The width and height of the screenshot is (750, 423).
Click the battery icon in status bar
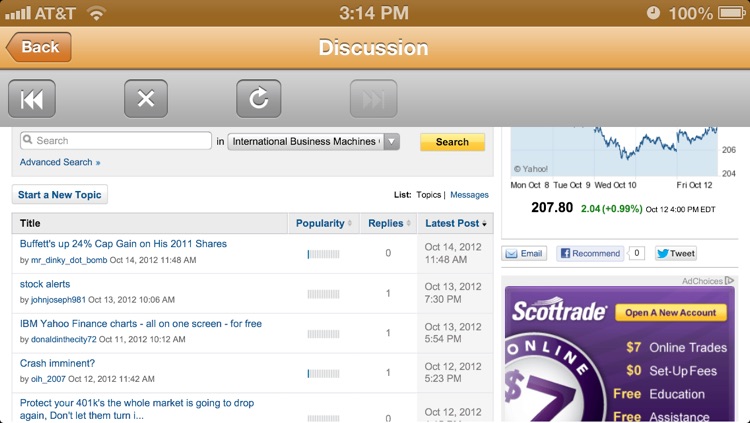pyautogui.click(x=732, y=12)
